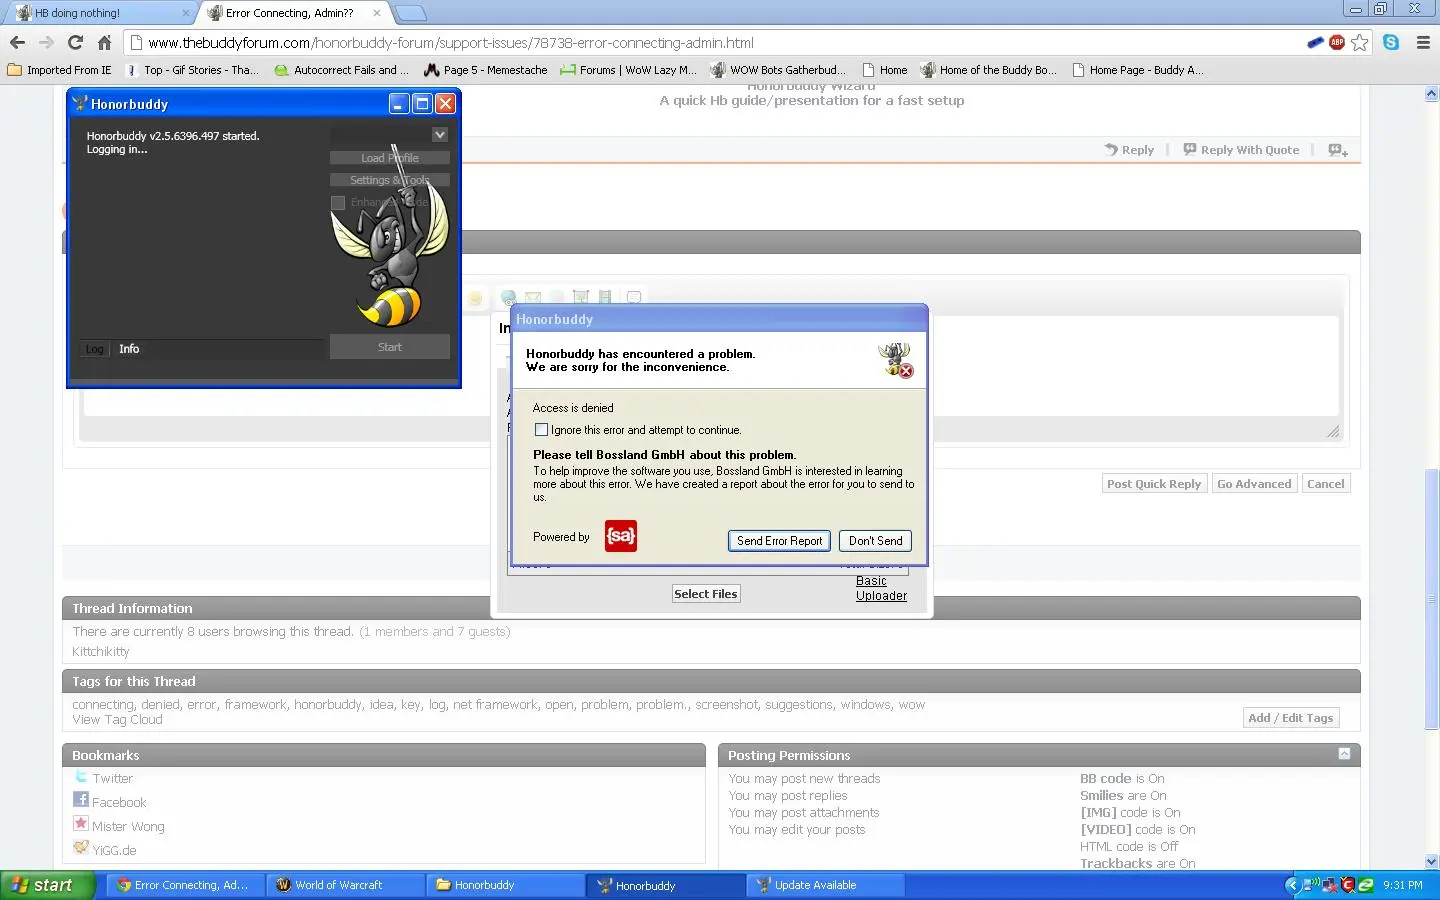Viewport: 1440px width, 900px height.
Task: Click the Twitter bookmark icon
Action: click(x=81, y=777)
